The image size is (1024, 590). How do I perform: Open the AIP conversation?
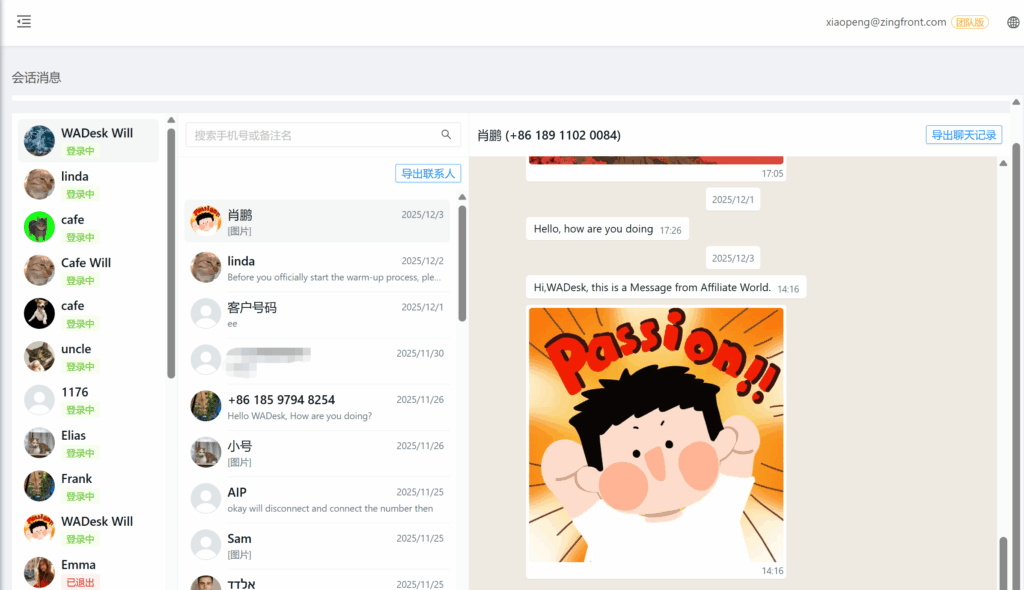317,499
